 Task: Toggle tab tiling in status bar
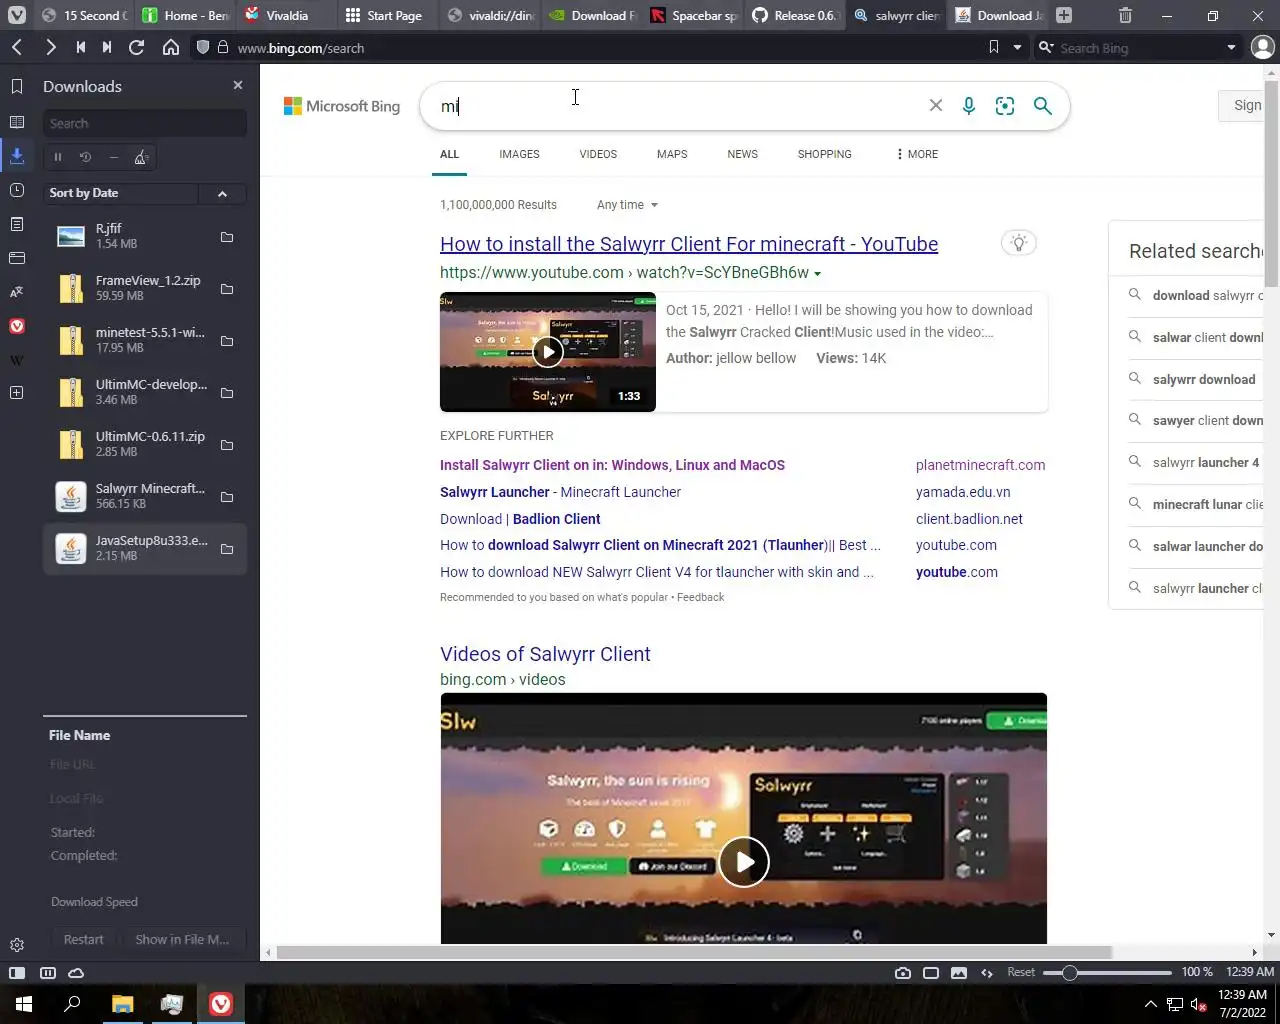47,973
